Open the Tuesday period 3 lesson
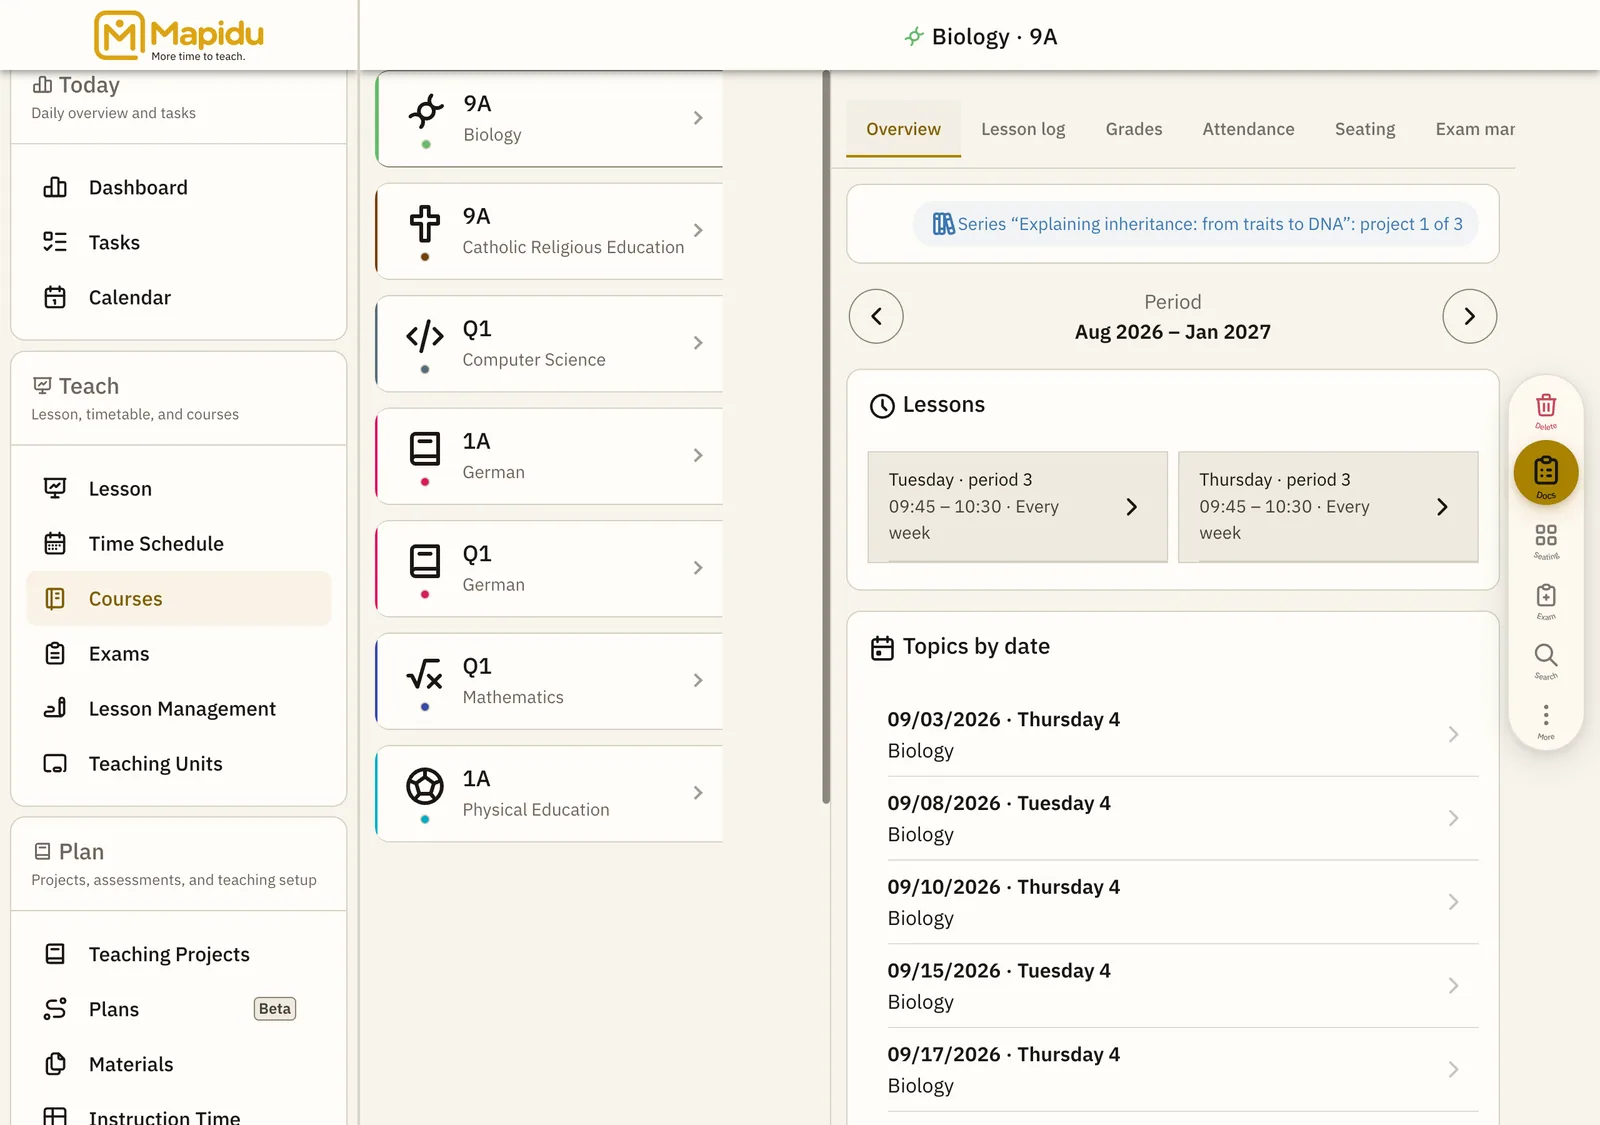 1018,507
